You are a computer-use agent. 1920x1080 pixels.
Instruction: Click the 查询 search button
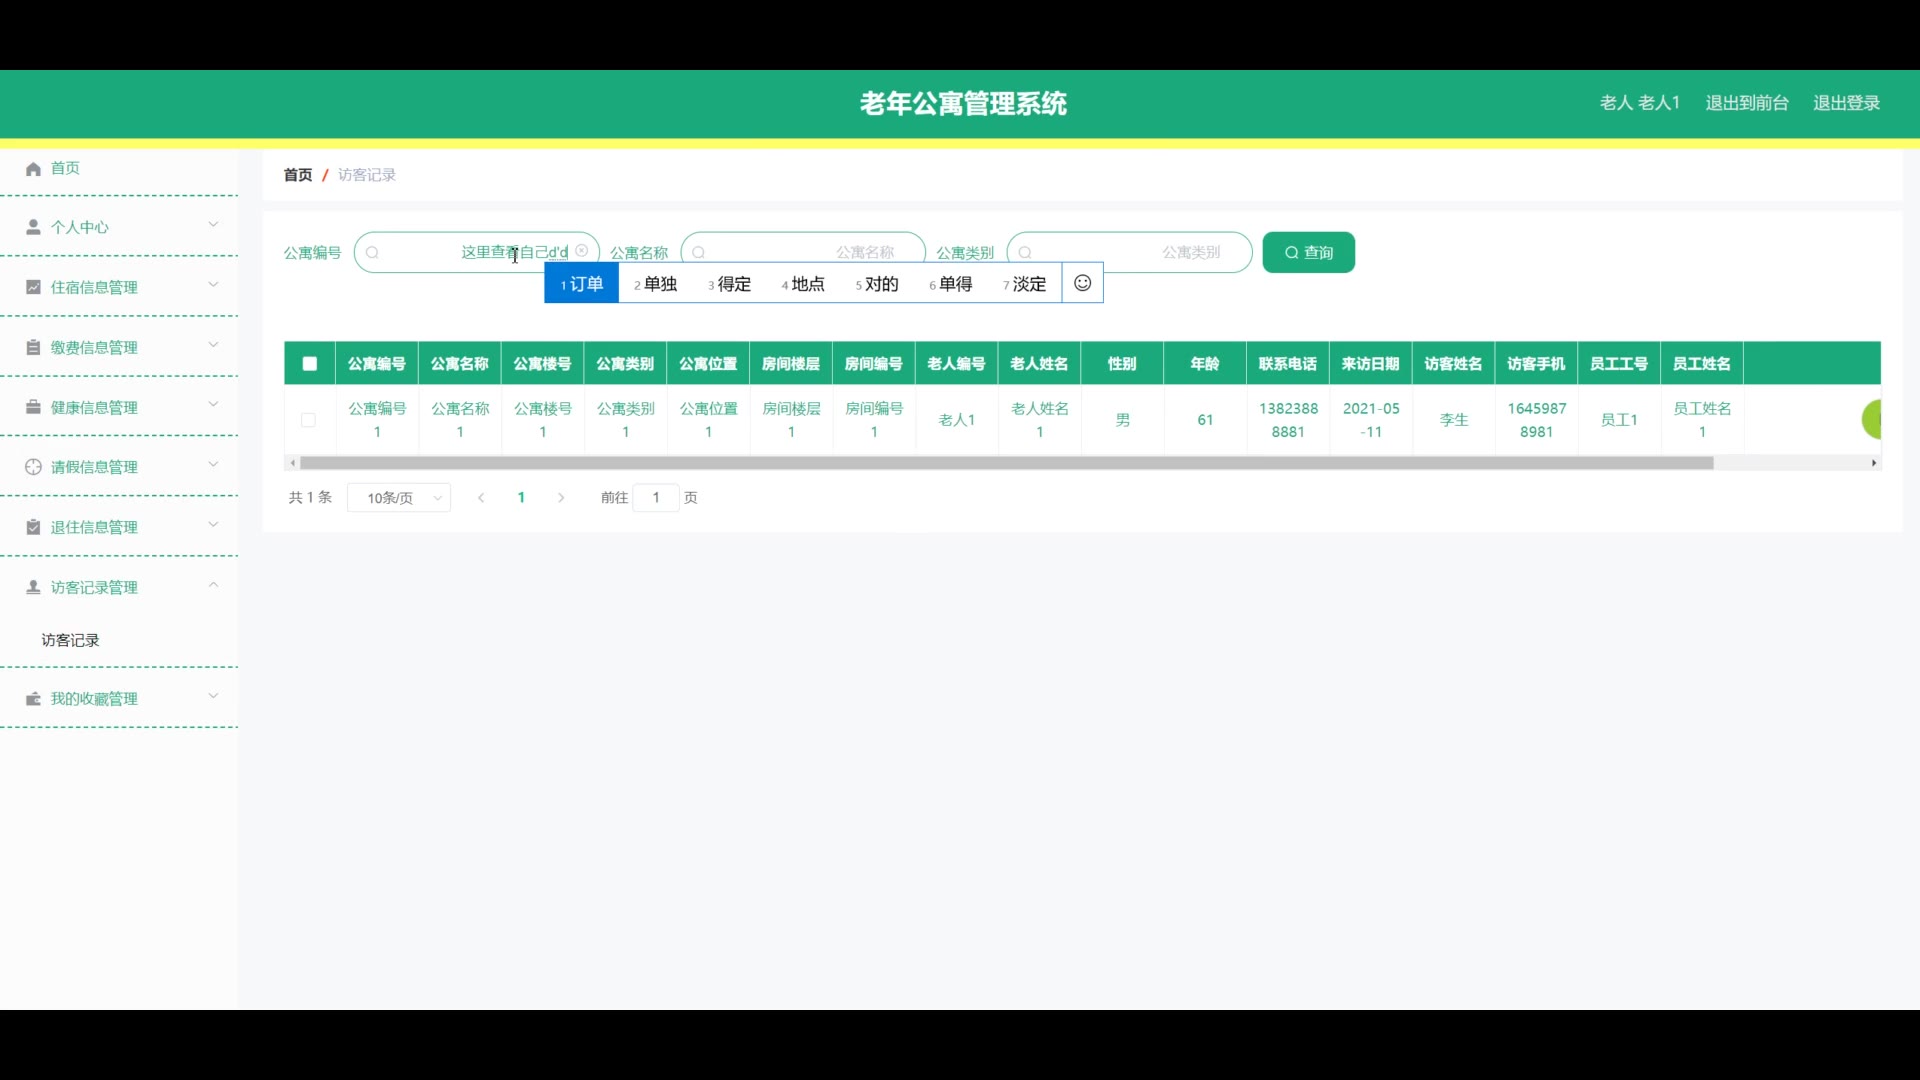(x=1308, y=252)
